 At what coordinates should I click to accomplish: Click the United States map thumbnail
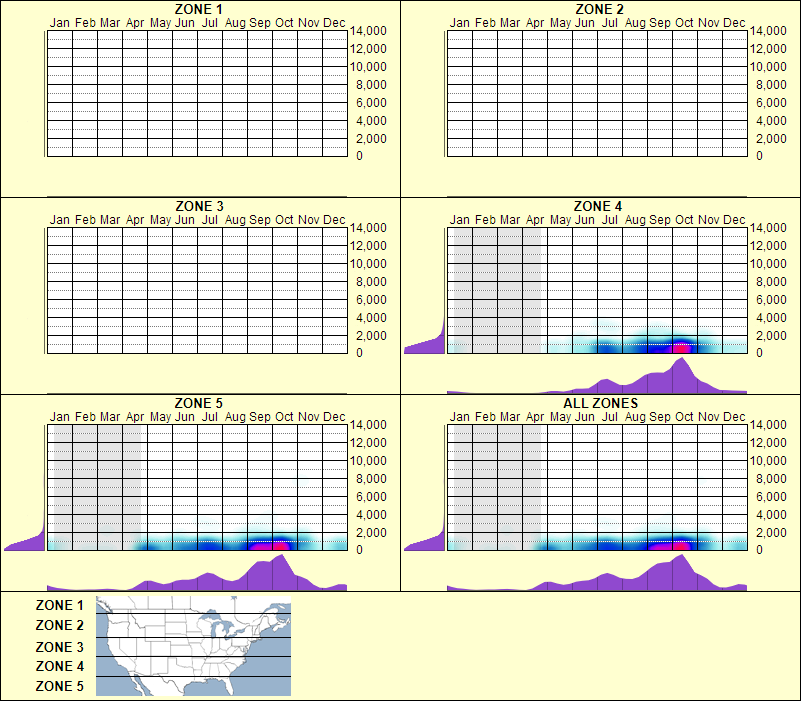pyautogui.click(x=192, y=645)
